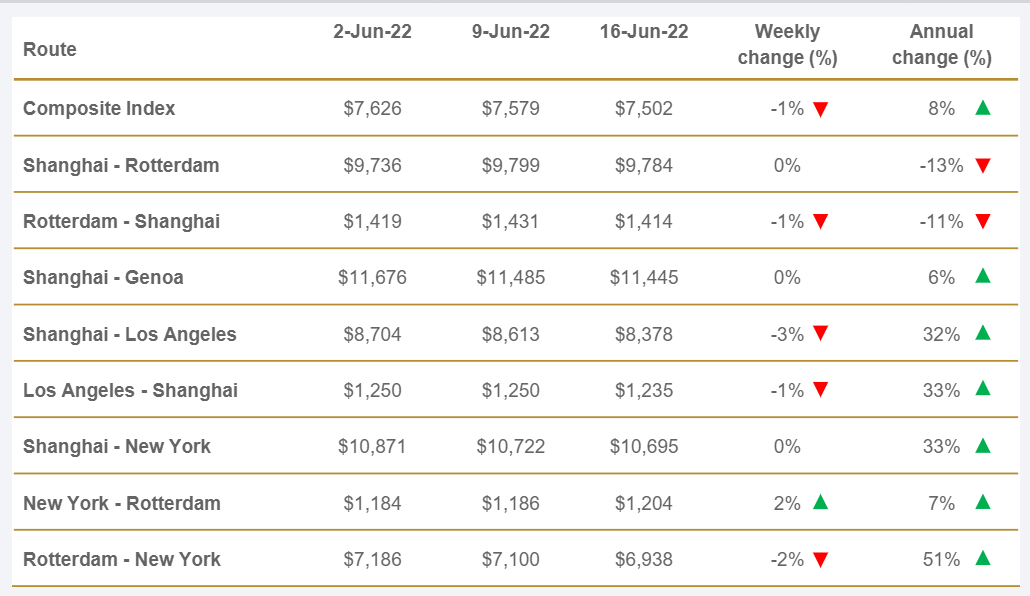The width and height of the screenshot is (1030, 596).
Task: Click Shanghai - Genoa green annual up arrow
Action: [x=982, y=276]
